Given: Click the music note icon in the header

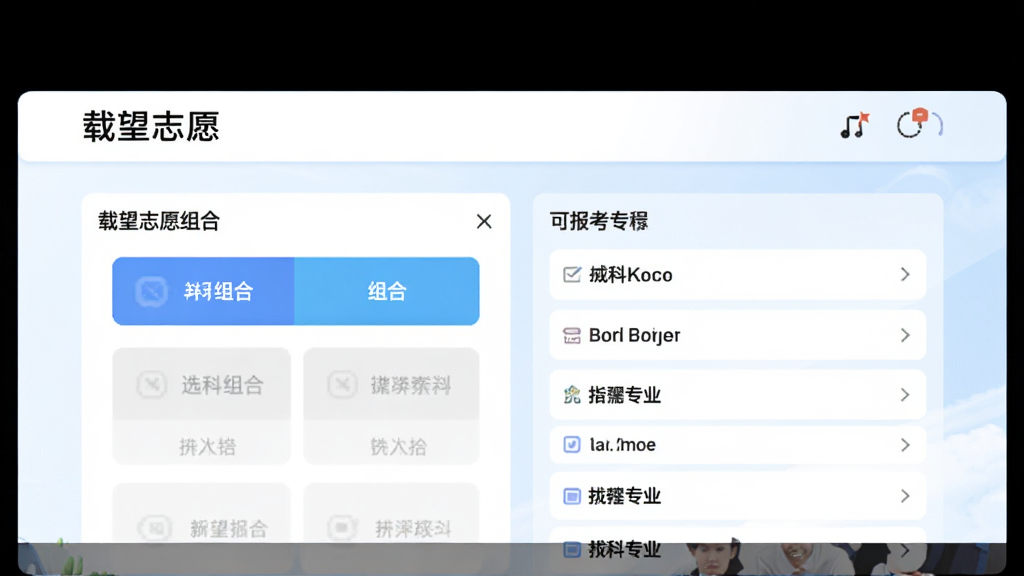Looking at the screenshot, I should 854,125.
